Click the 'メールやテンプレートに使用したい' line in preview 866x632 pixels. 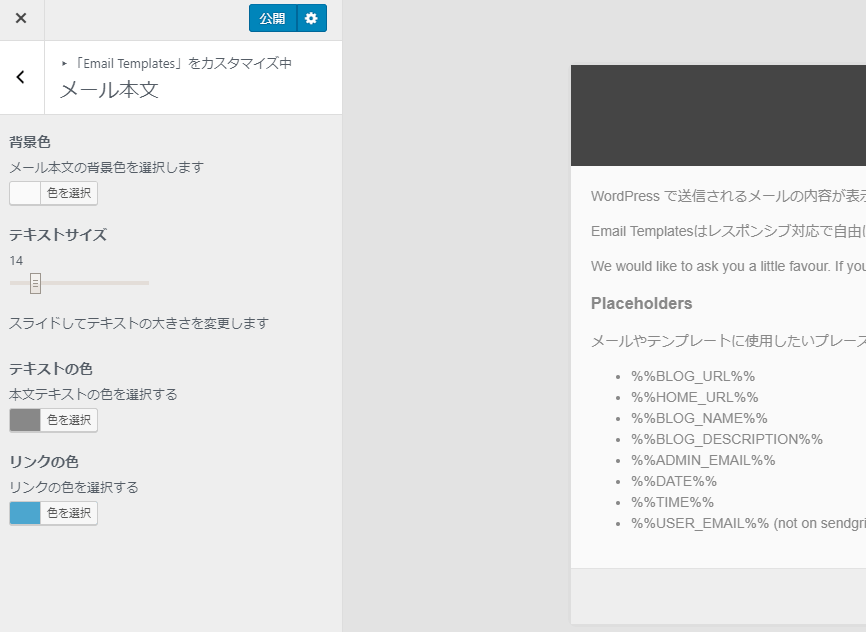click(728, 341)
